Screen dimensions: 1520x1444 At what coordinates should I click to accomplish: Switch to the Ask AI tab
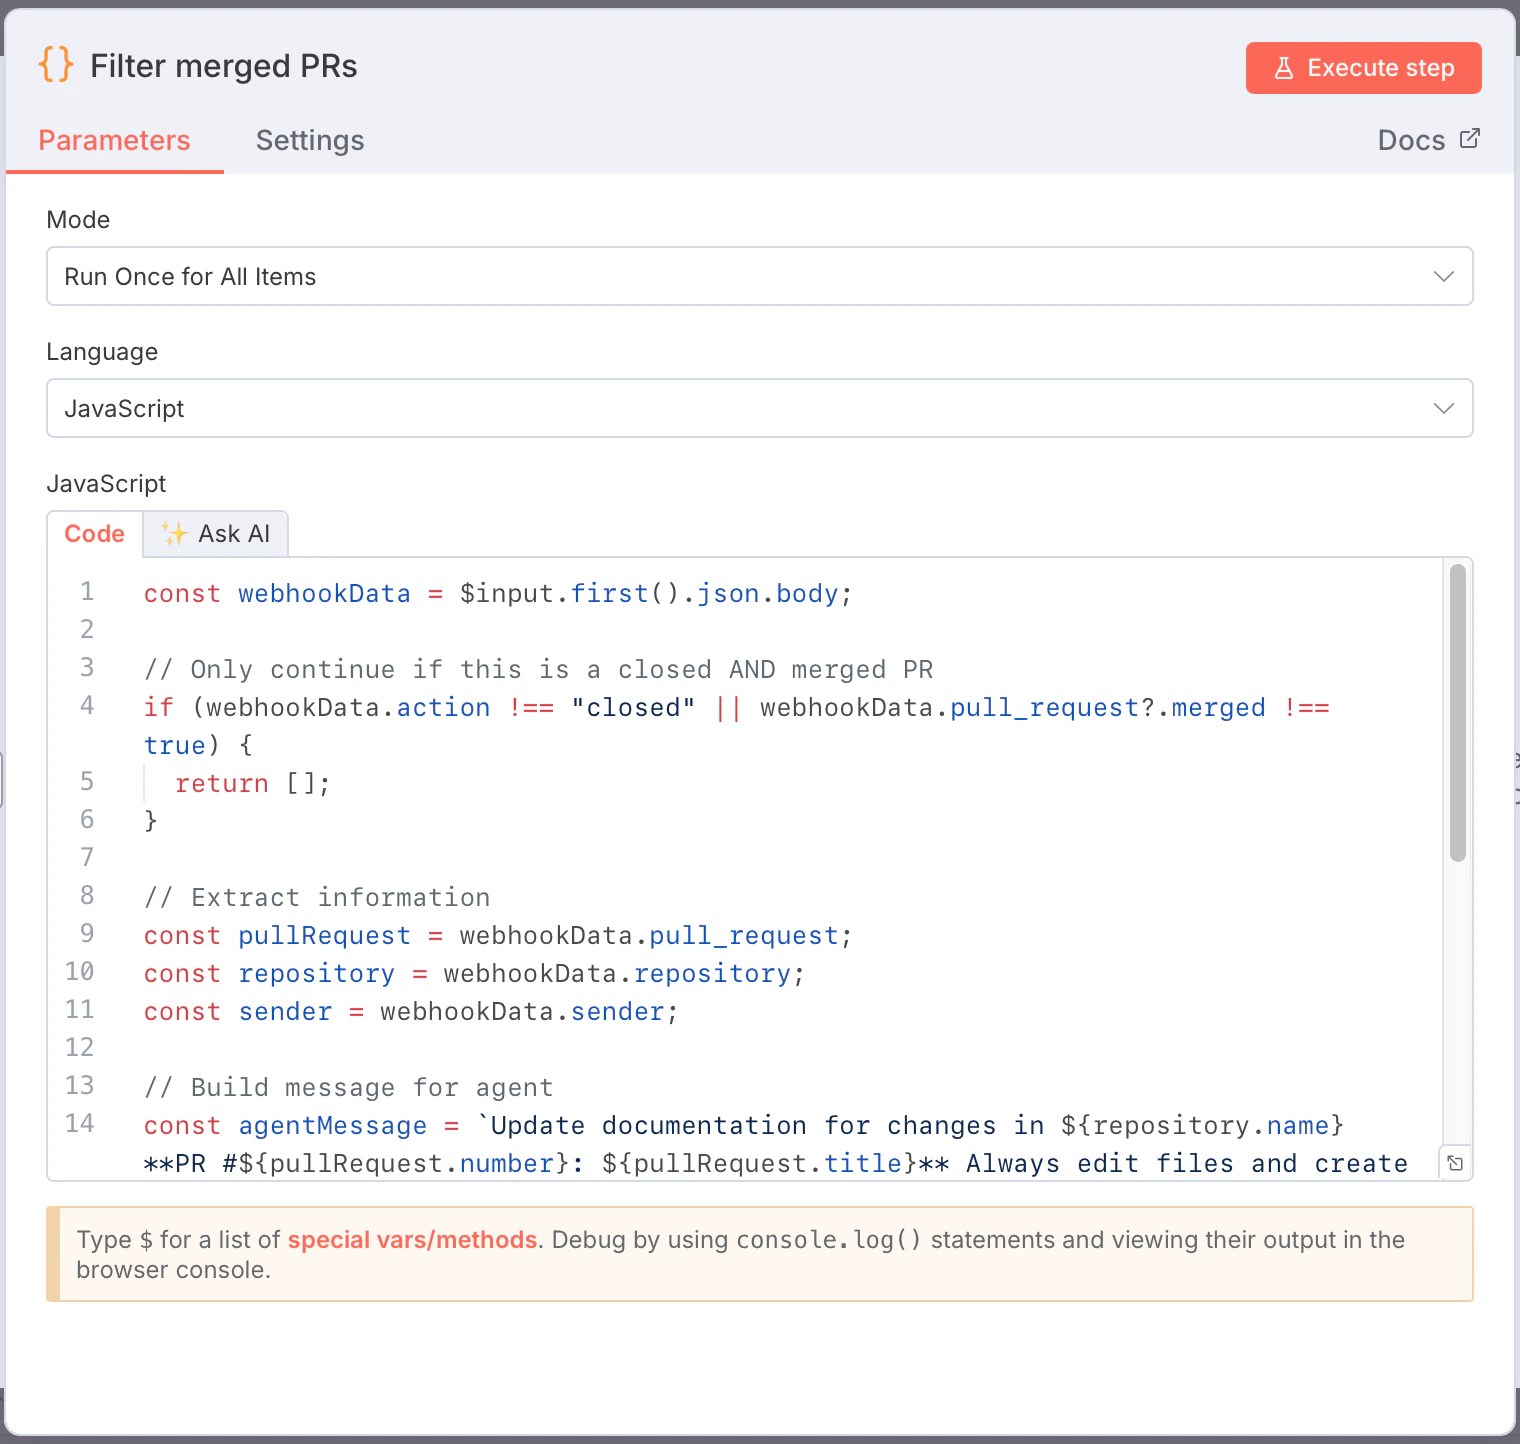(216, 533)
